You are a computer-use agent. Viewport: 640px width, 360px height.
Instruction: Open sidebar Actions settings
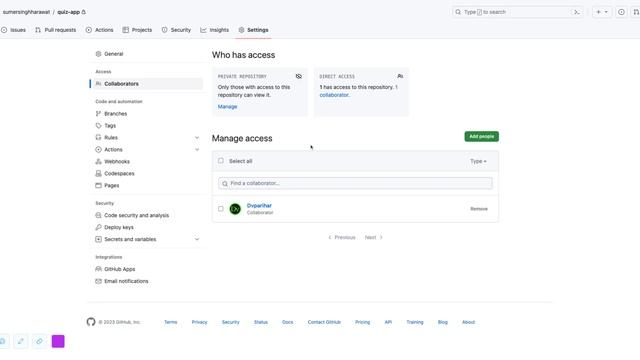(x=113, y=149)
